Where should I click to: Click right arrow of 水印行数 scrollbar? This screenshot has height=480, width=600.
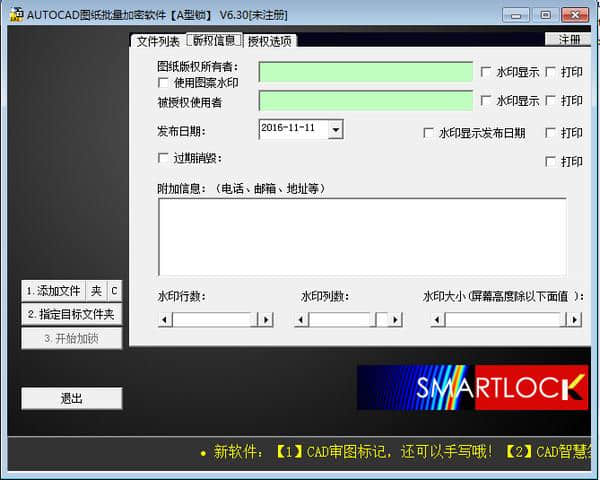[x=266, y=320]
